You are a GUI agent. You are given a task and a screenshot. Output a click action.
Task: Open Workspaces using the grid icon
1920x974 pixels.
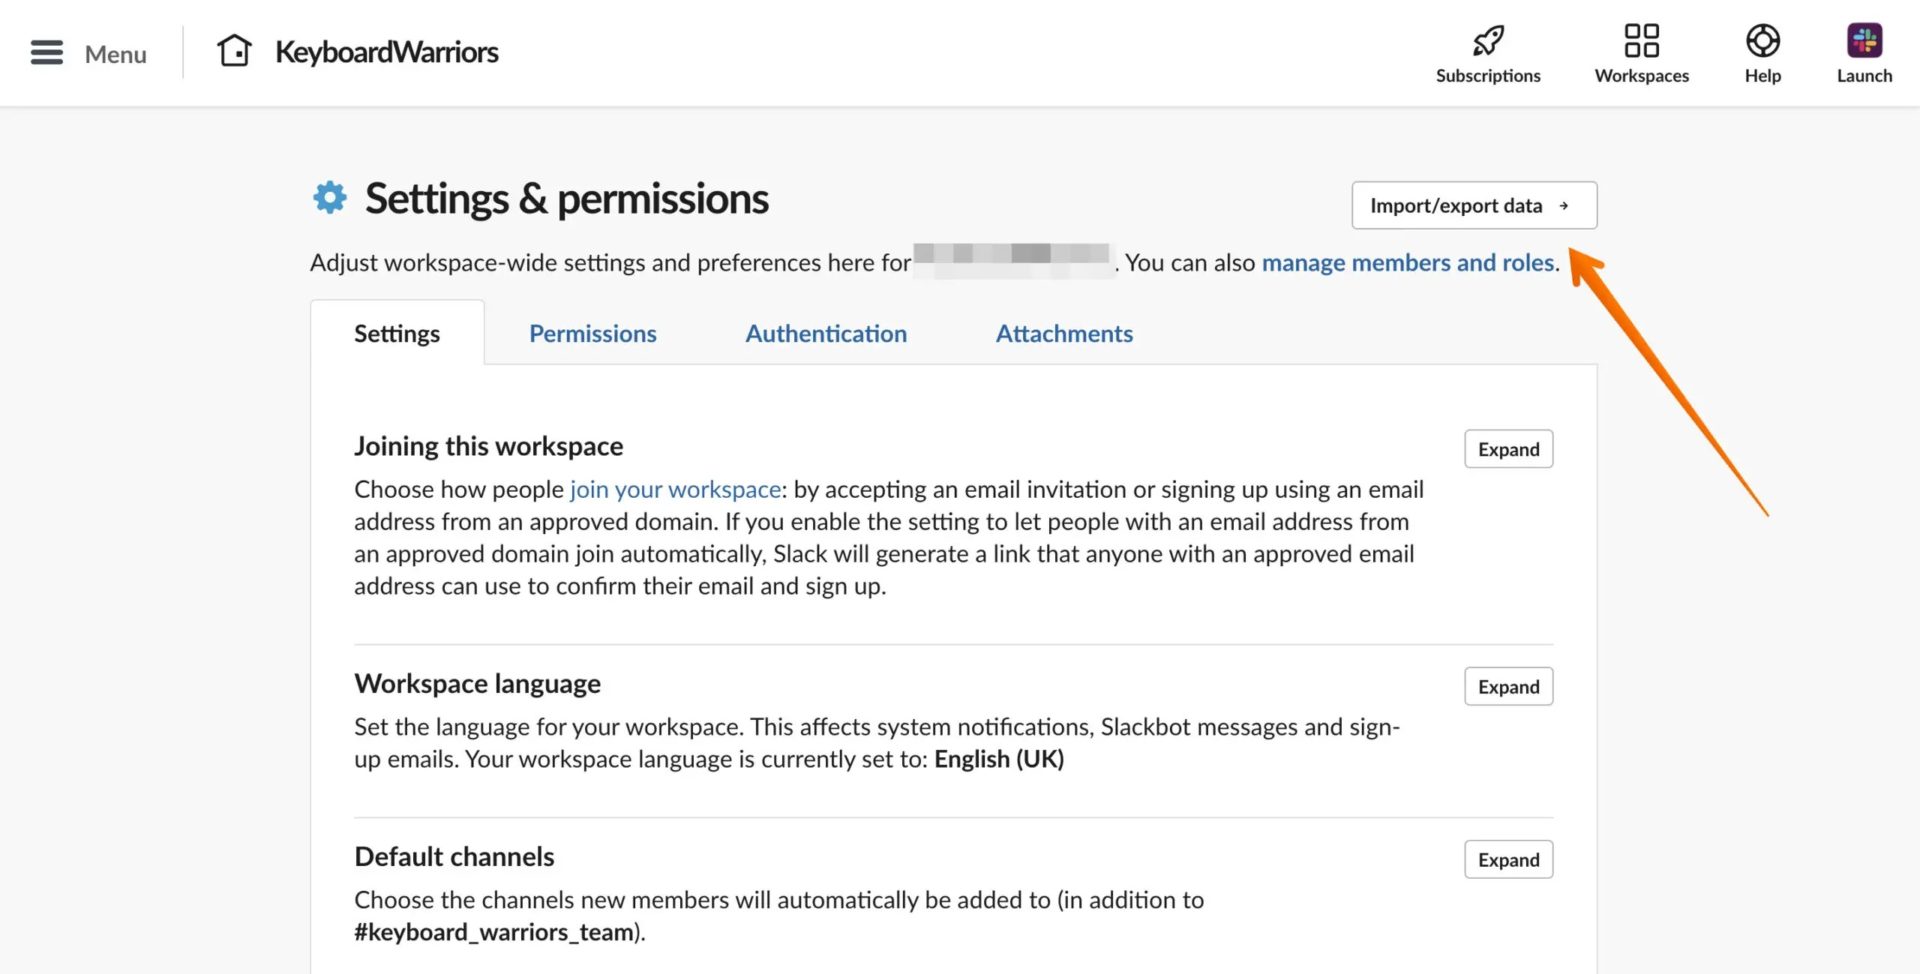click(1640, 42)
